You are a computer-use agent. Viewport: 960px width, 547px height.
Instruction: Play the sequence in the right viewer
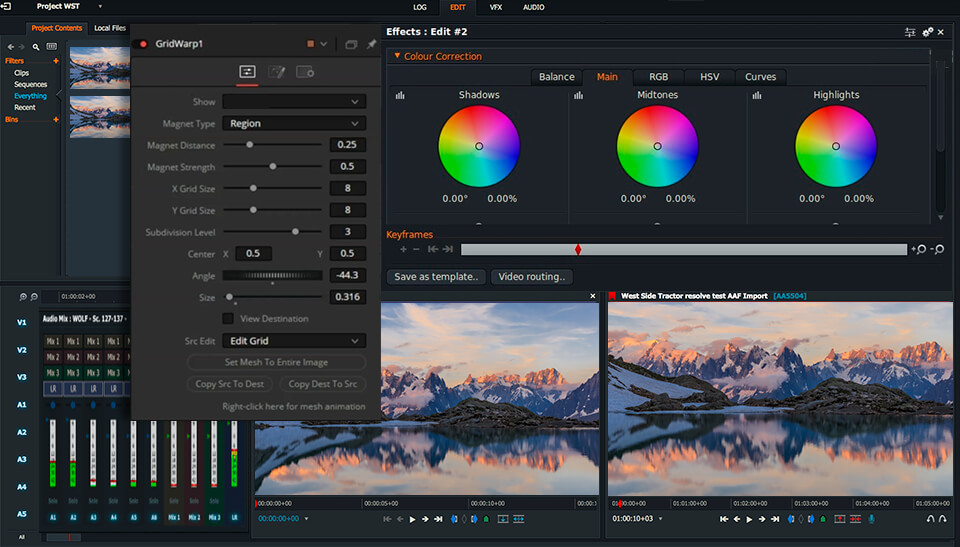(x=749, y=519)
